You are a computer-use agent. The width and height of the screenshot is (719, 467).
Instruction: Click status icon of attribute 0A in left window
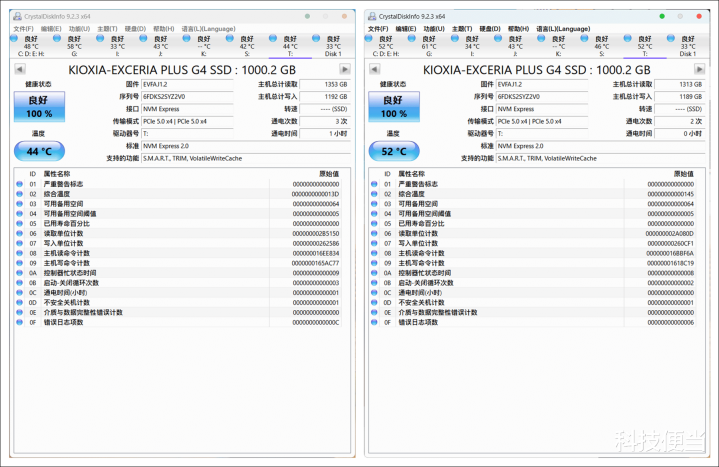[19, 273]
